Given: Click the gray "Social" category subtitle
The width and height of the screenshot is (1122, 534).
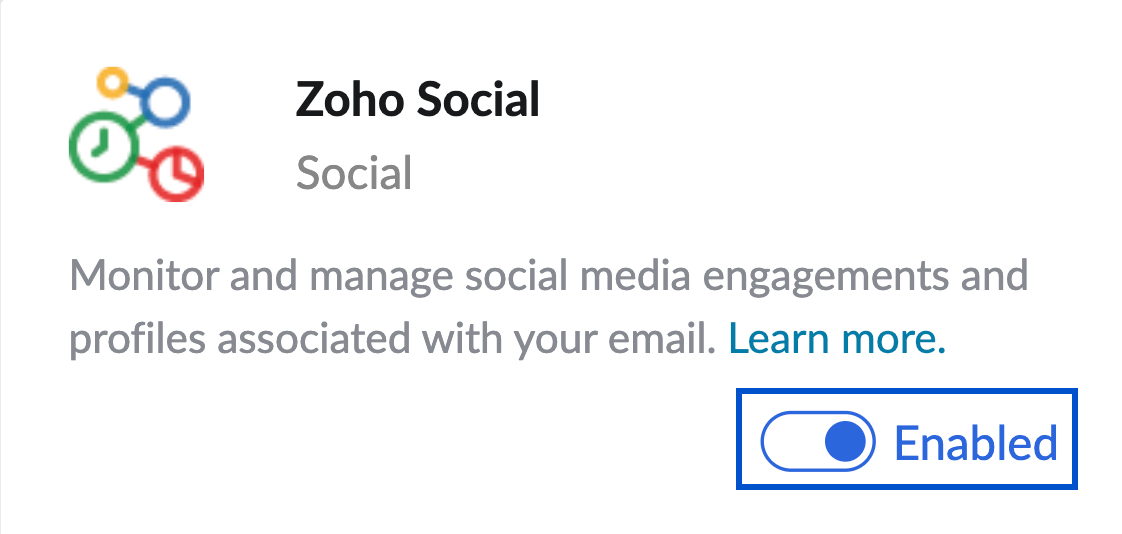Looking at the screenshot, I should [354, 174].
